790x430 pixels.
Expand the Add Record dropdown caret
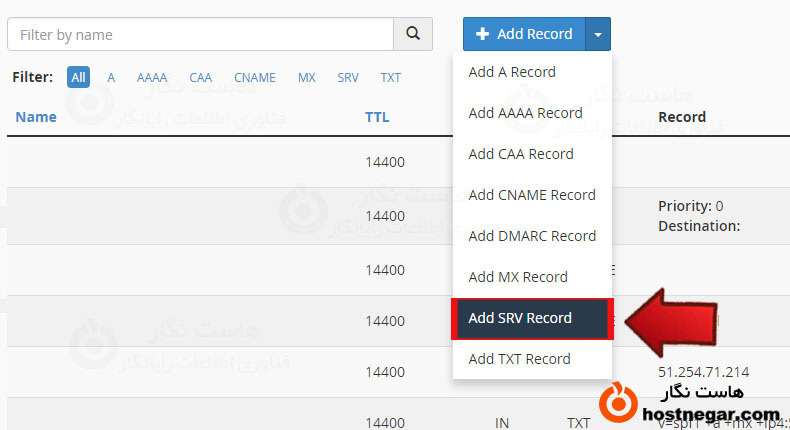598,34
